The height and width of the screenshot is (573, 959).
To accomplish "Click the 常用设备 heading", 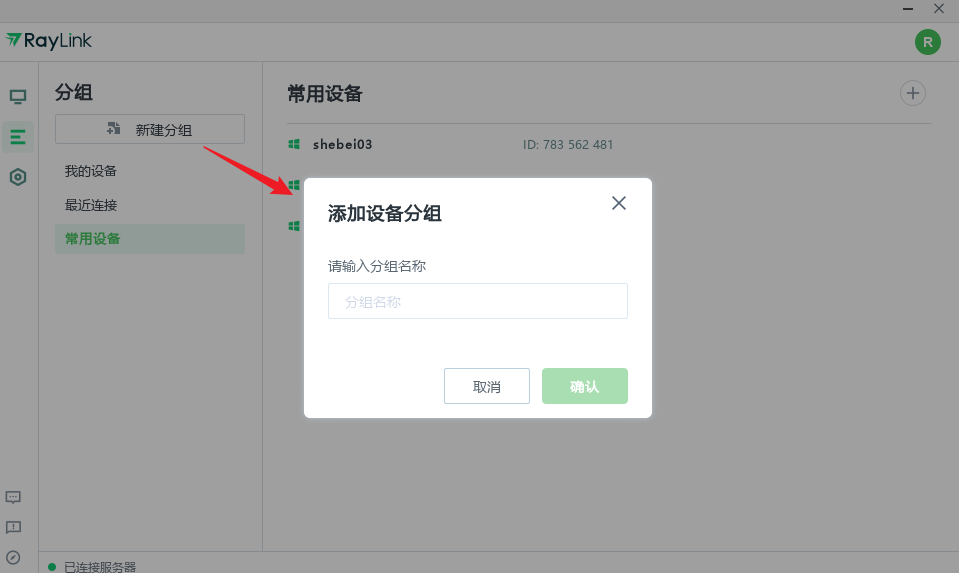I will point(325,94).
